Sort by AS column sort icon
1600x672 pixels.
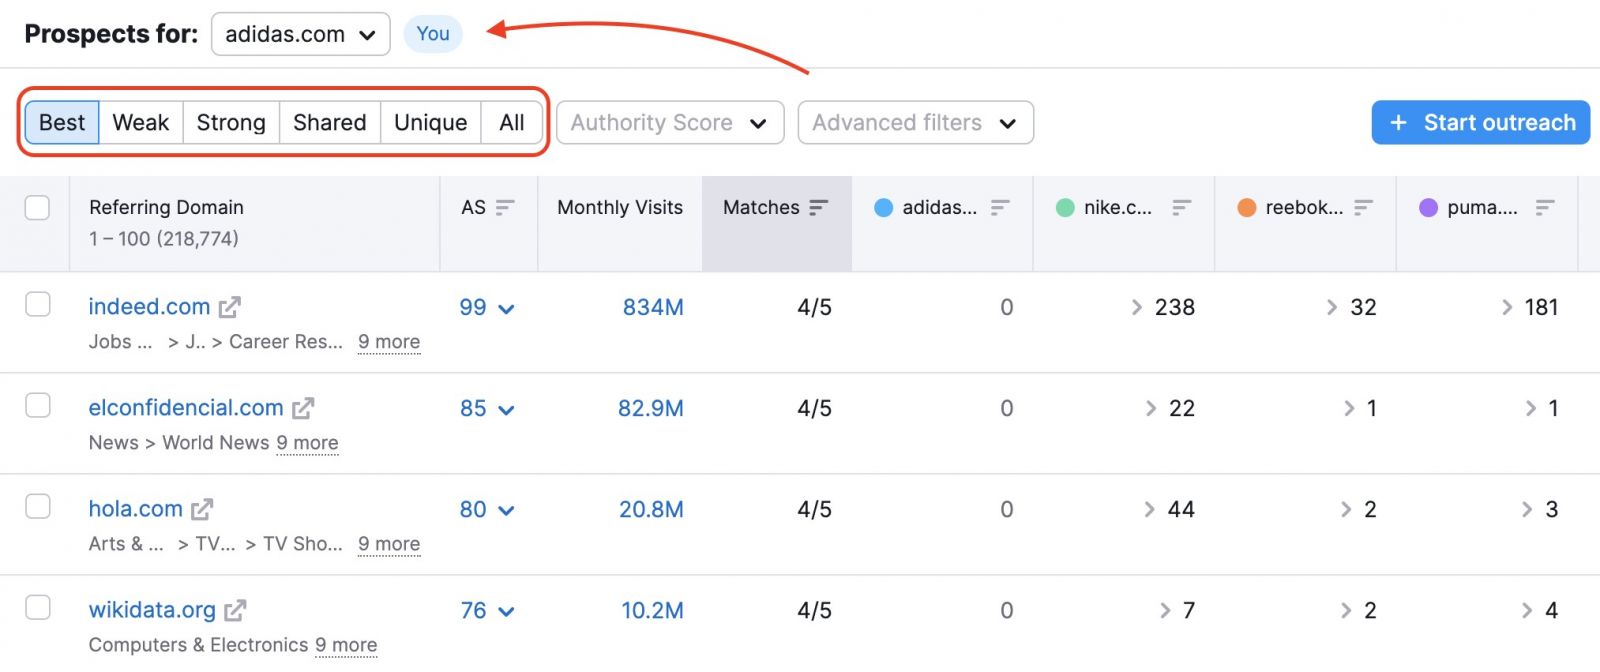(505, 207)
